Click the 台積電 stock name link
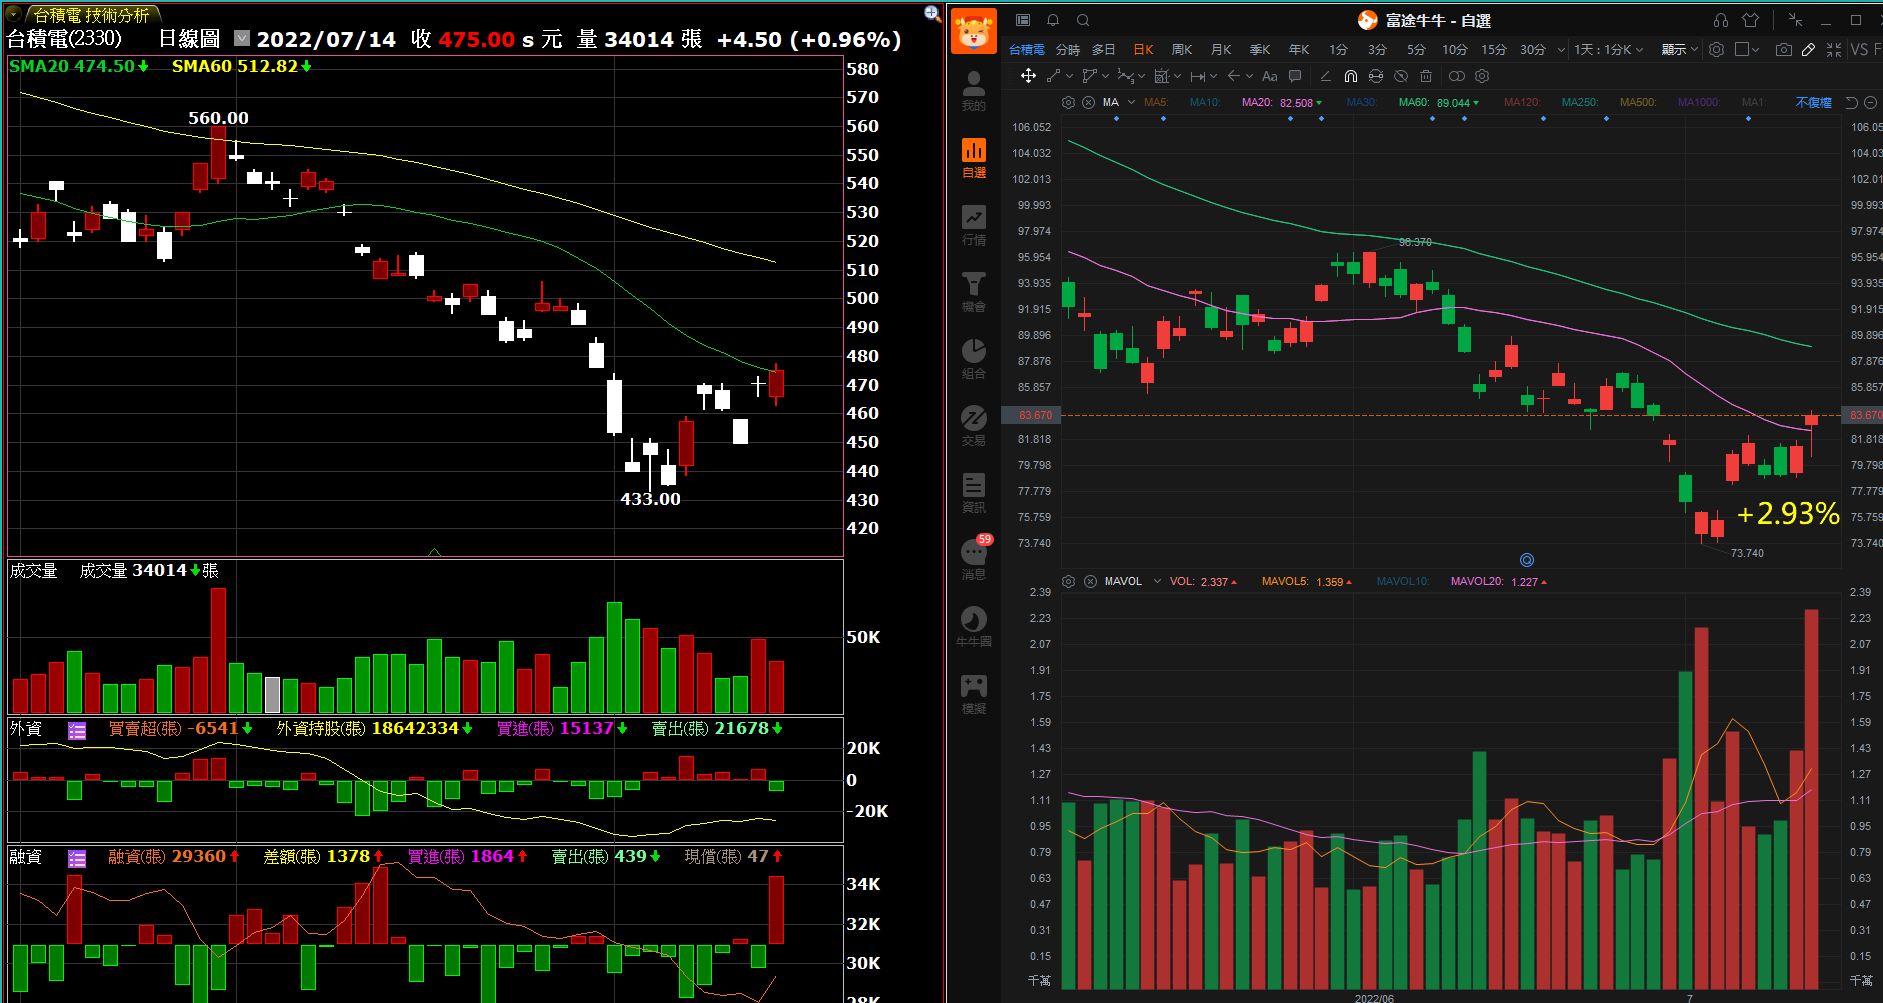 [1027, 49]
